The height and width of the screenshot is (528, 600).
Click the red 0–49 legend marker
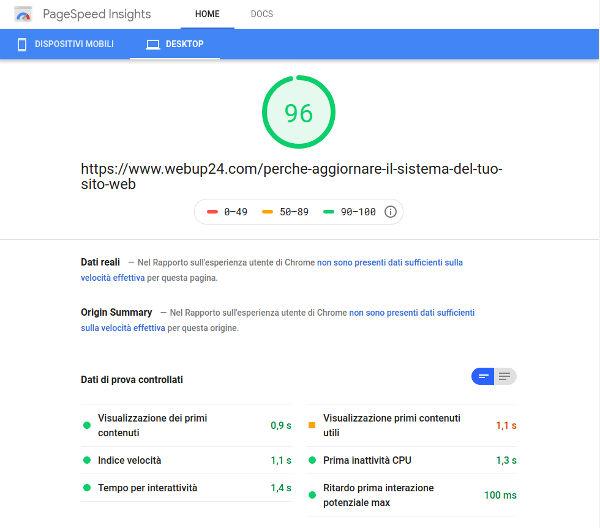pyautogui.click(x=212, y=212)
